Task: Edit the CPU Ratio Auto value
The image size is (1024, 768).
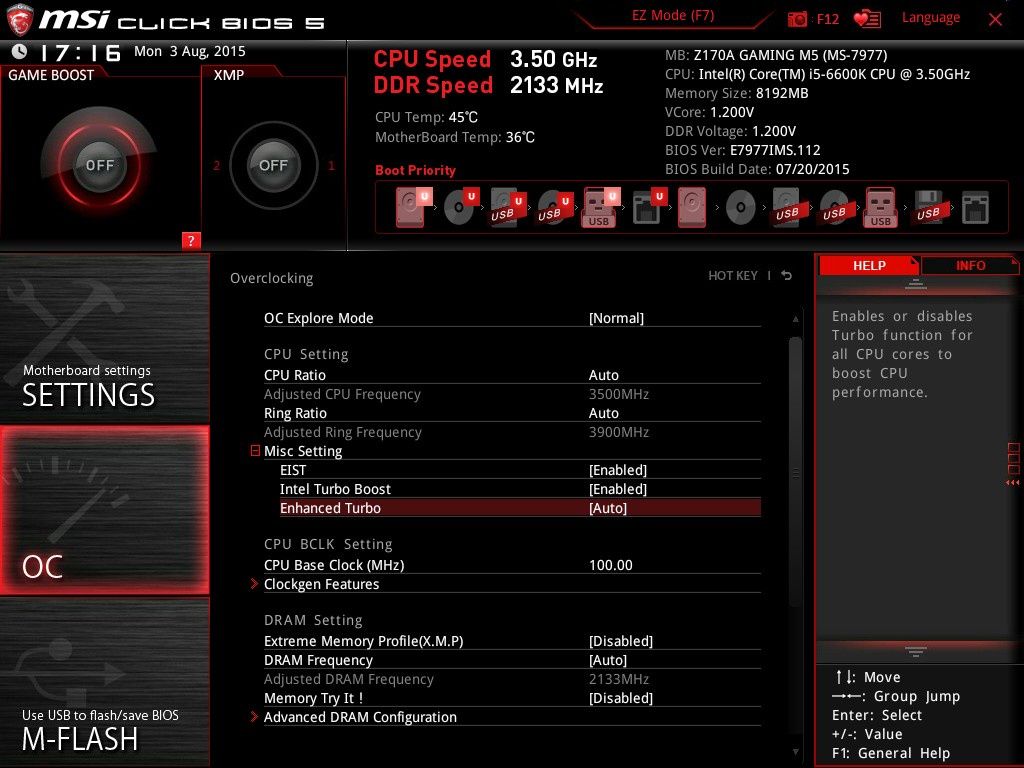Action: pyautogui.click(x=603, y=375)
